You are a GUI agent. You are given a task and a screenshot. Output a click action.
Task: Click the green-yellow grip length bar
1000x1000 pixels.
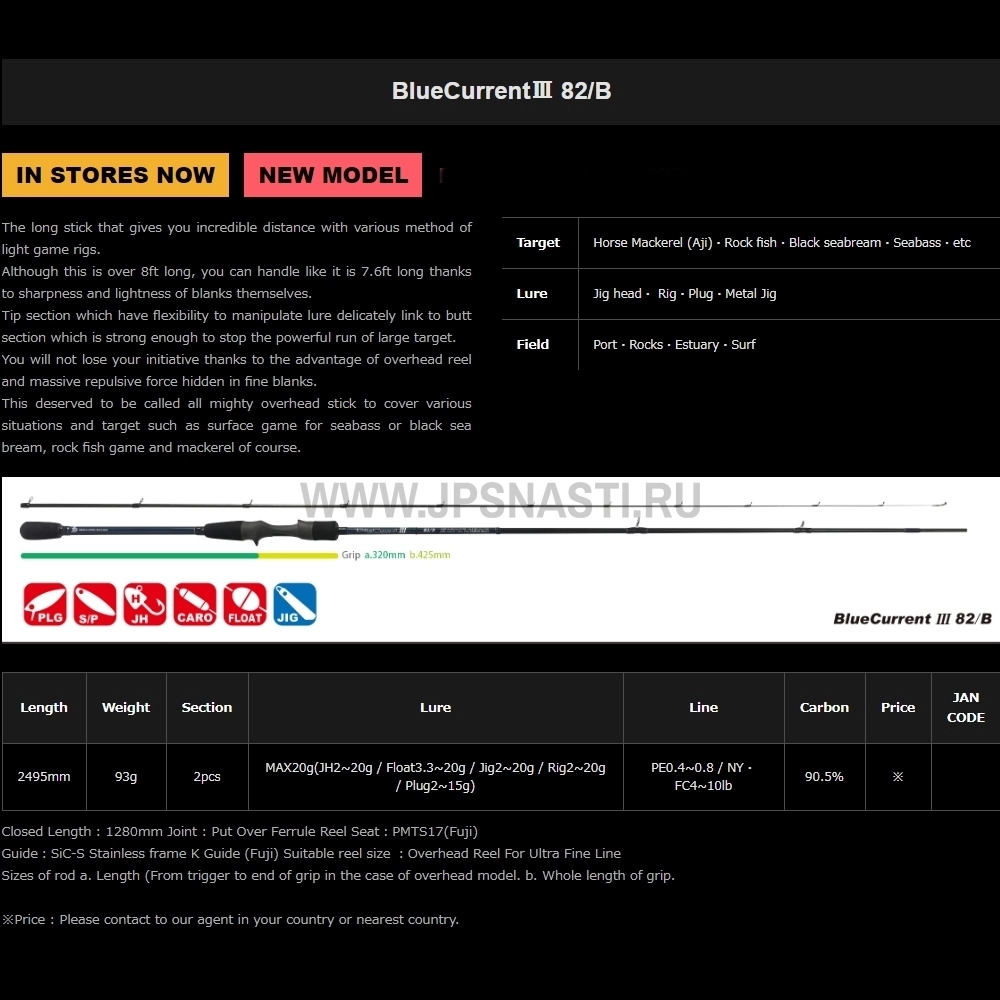point(179,555)
